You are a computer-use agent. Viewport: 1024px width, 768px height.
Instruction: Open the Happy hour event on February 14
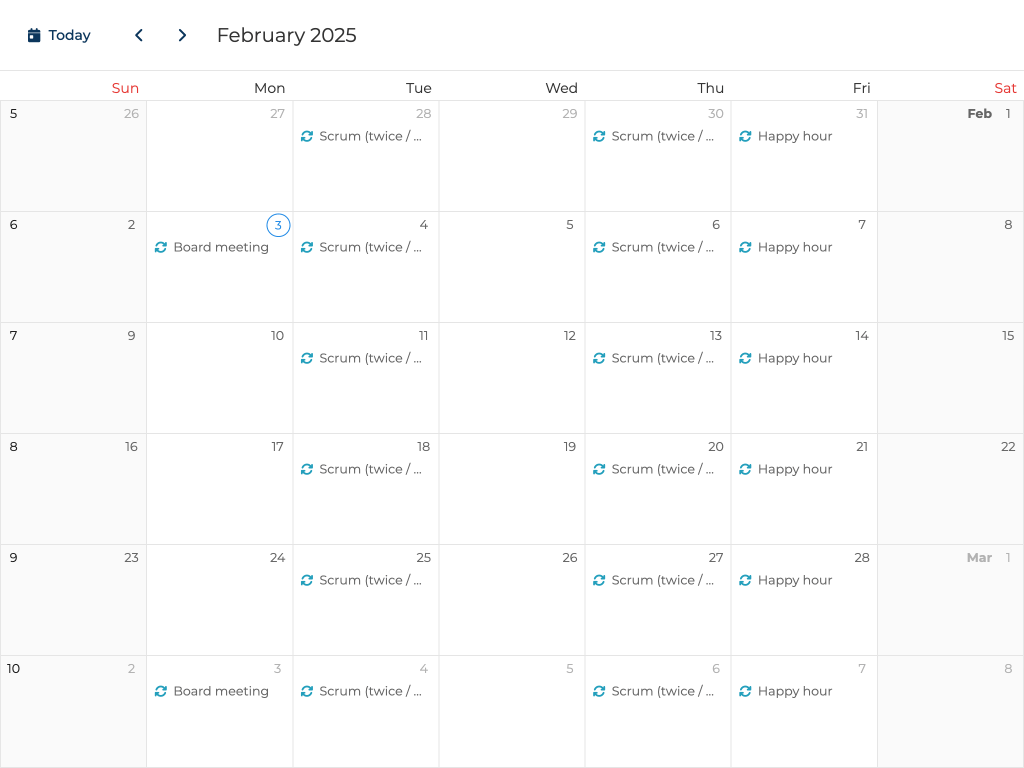(x=794, y=359)
